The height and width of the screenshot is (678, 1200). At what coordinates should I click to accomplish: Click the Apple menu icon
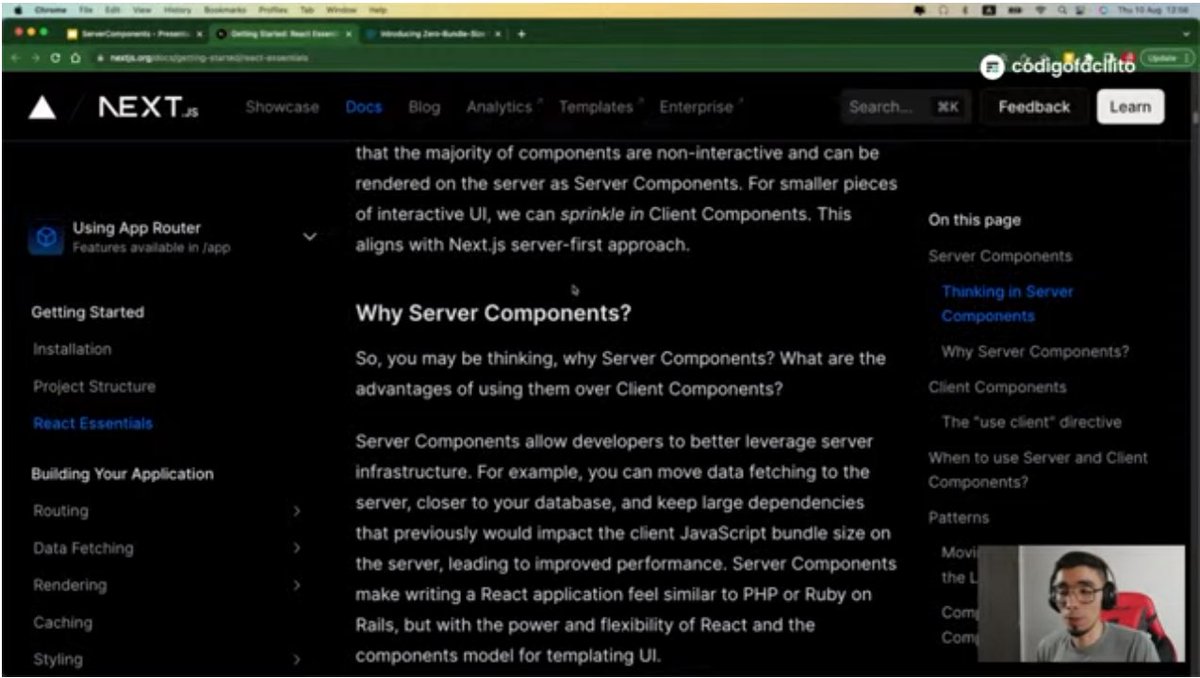(17, 9)
